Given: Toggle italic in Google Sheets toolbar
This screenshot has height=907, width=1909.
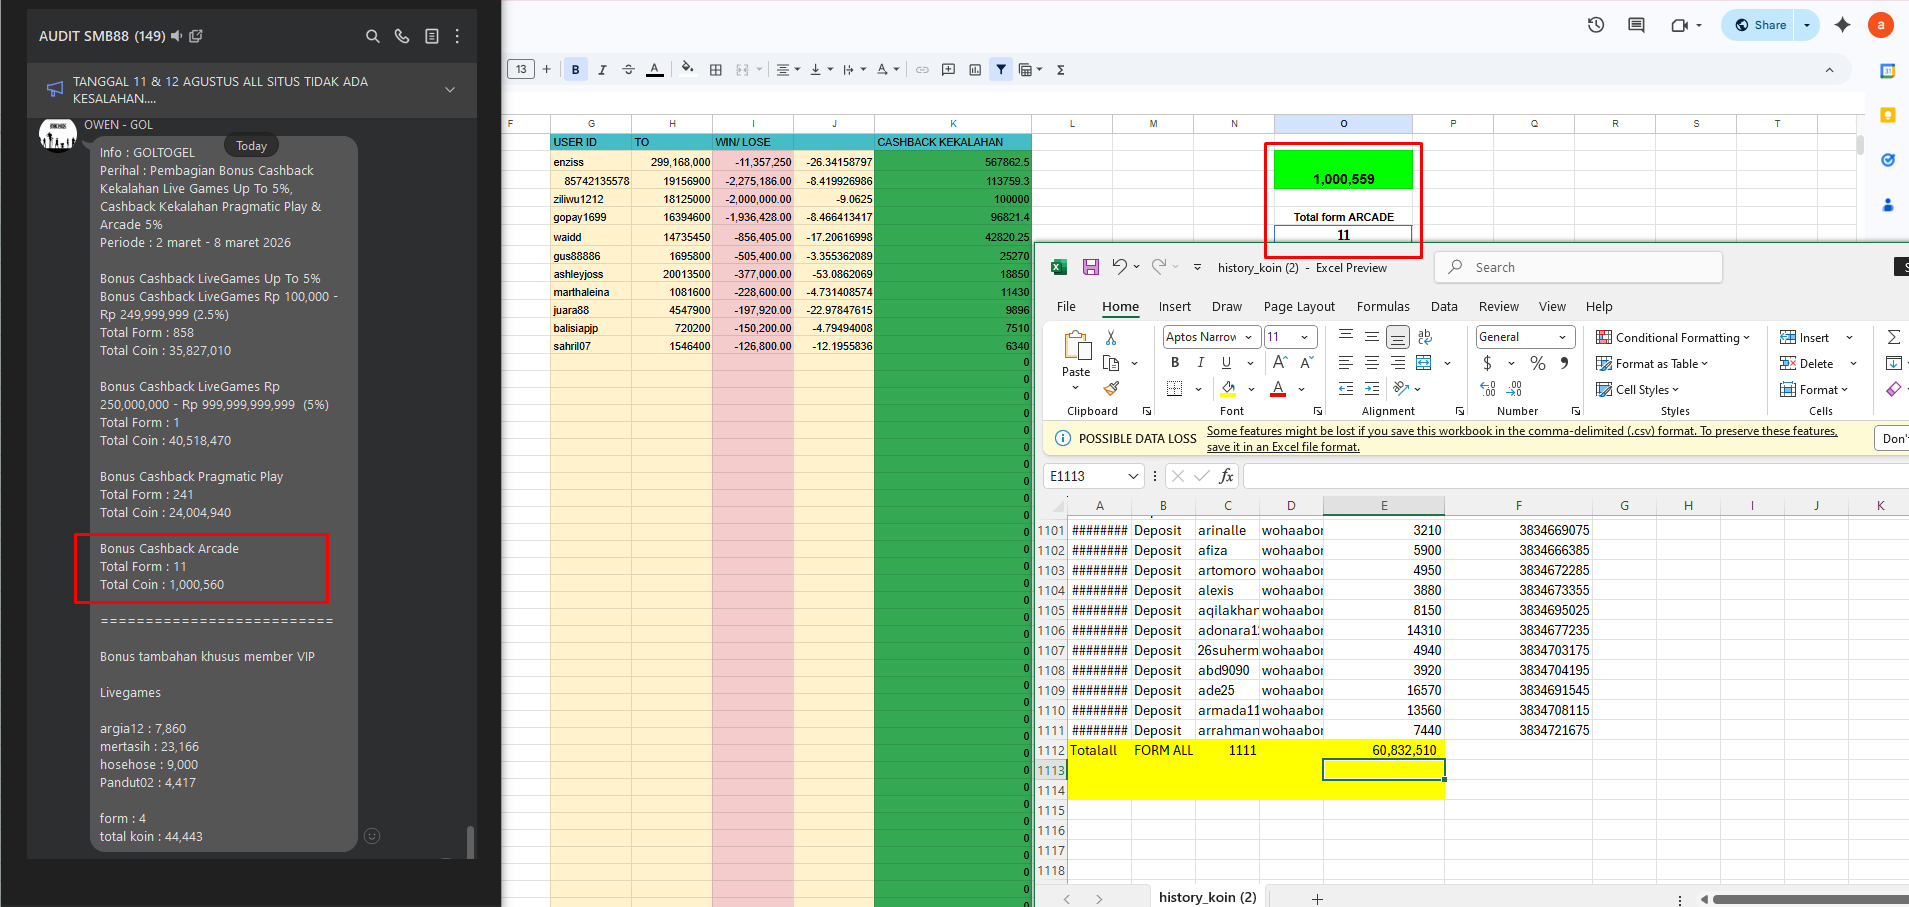Looking at the screenshot, I should [x=602, y=70].
